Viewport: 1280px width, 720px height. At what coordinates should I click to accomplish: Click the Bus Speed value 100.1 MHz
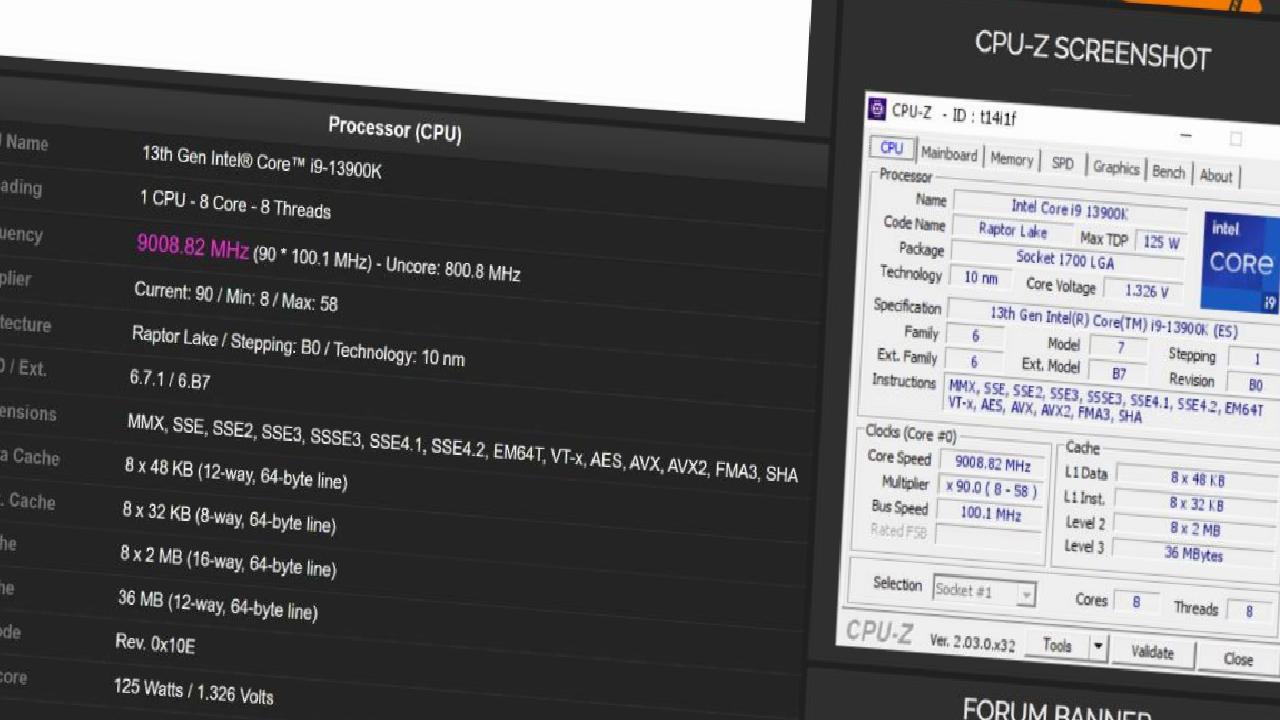point(990,514)
